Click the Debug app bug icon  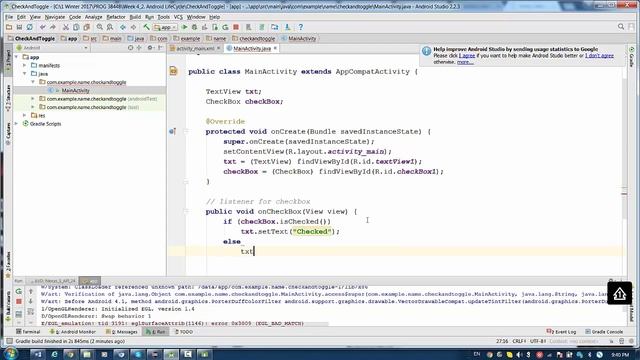pos(194,27)
